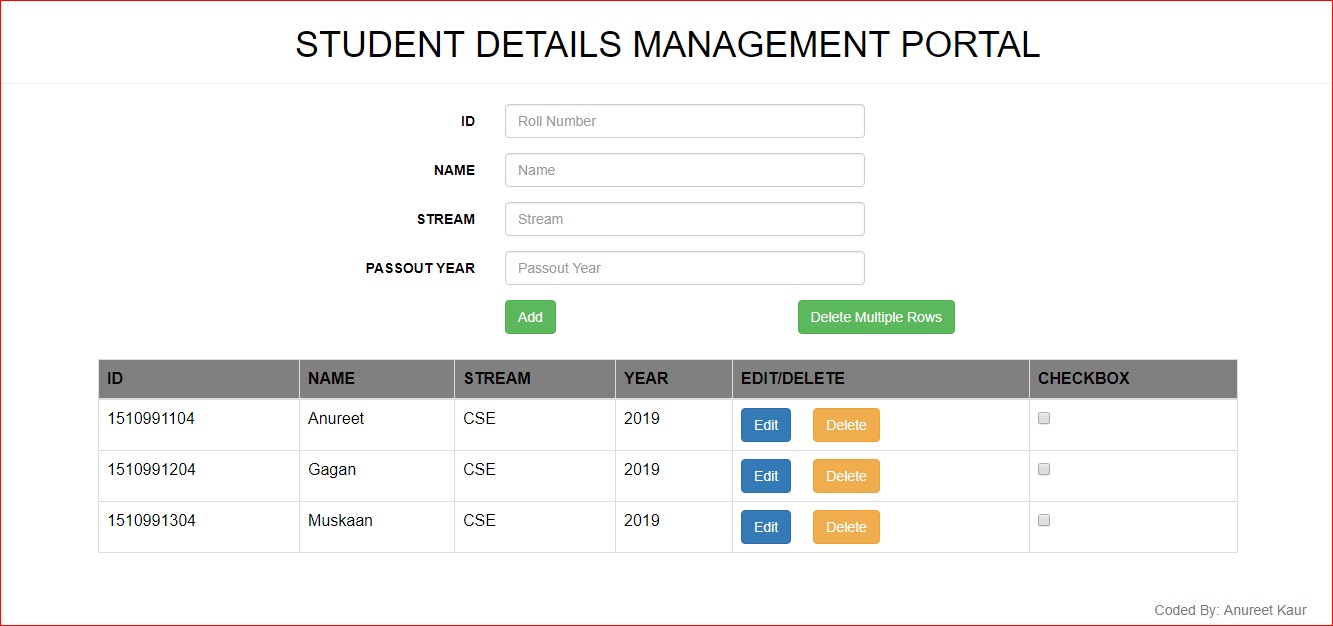
Task: Delete the Anureet student row
Action: [846, 425]
